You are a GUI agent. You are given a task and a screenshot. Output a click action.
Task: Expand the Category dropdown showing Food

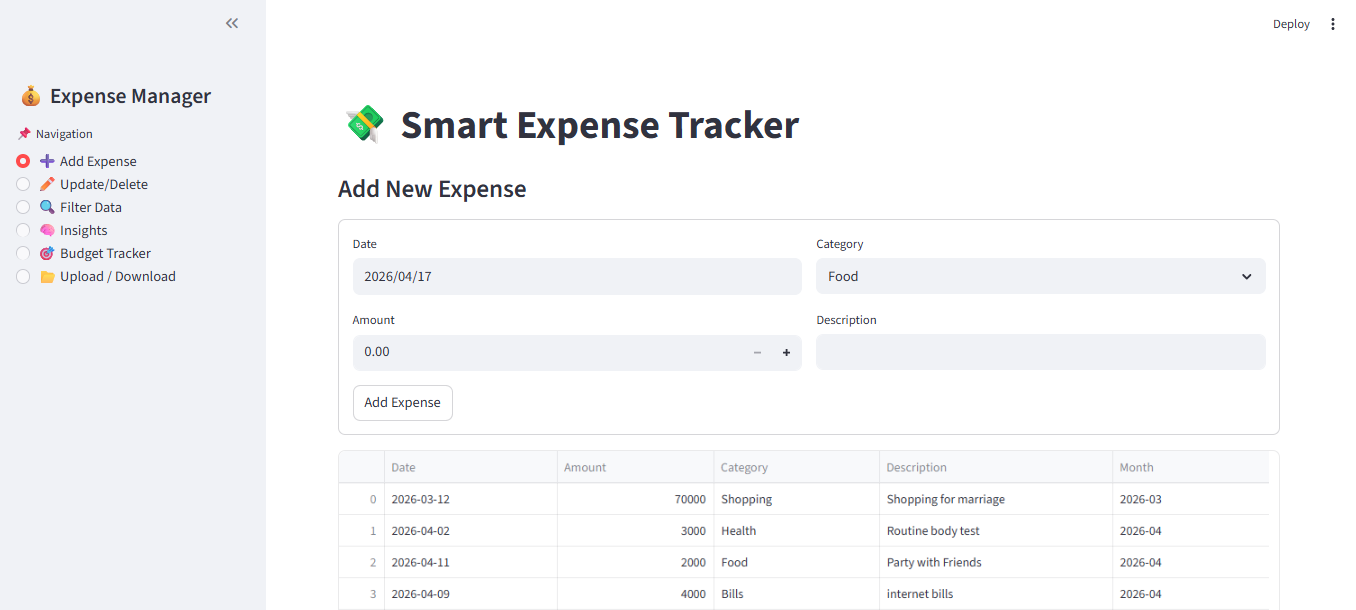point(1040,276)
